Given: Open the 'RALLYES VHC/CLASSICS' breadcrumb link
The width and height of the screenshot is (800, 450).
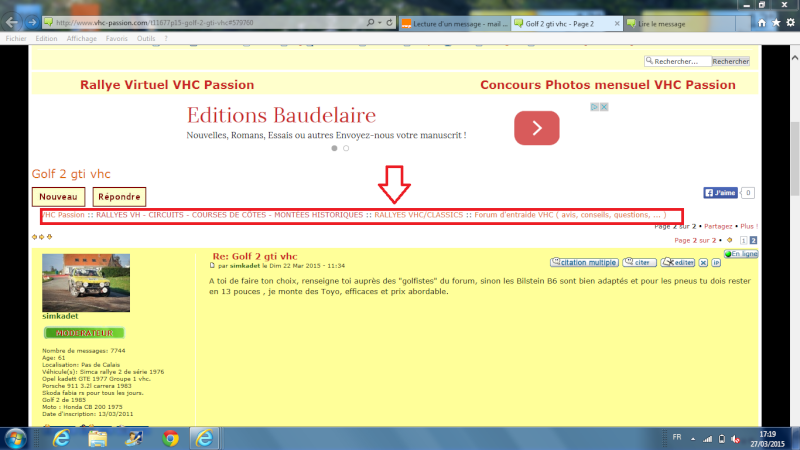Looking at the screenshot, I should [418, 215].
